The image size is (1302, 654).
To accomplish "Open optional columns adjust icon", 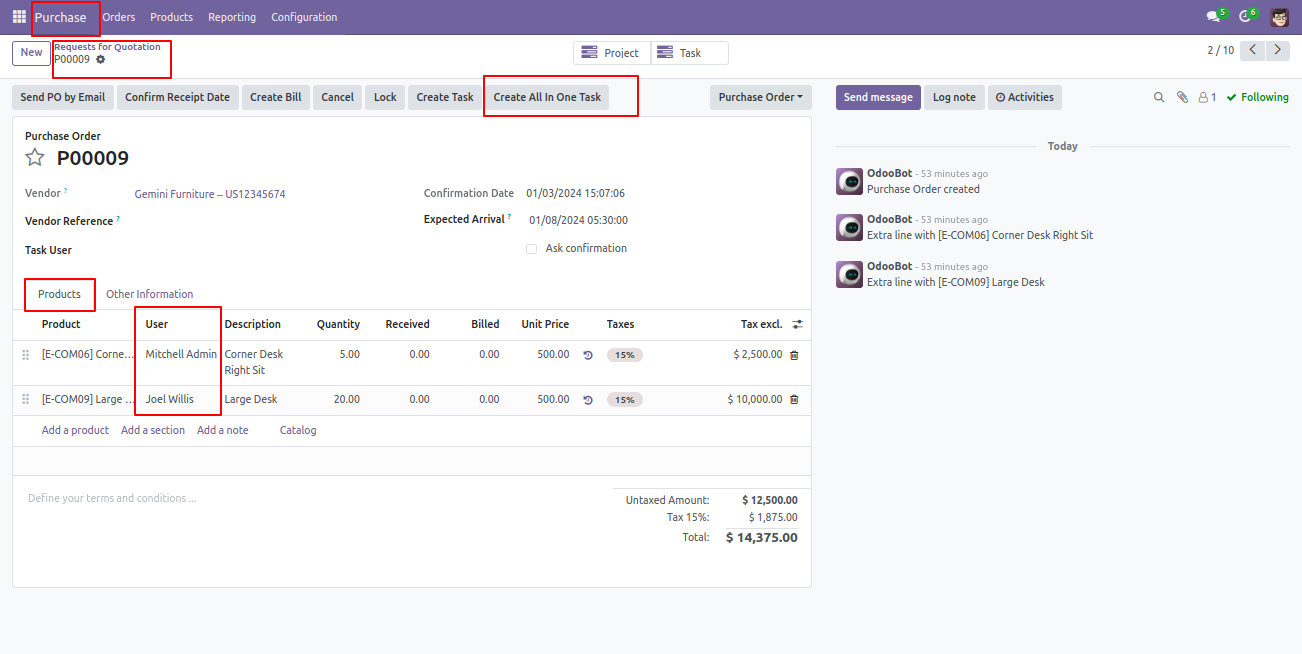I will point(797,324).
